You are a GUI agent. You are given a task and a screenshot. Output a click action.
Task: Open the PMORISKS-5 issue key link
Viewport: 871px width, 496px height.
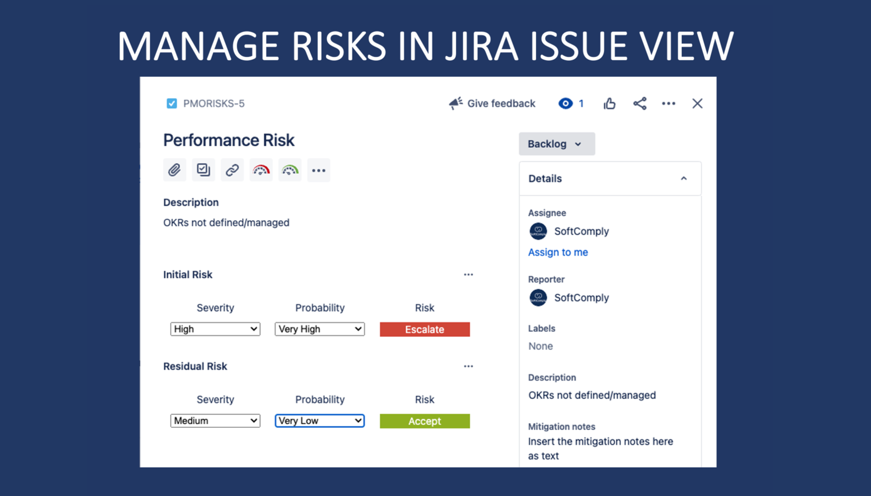point(214,103)
